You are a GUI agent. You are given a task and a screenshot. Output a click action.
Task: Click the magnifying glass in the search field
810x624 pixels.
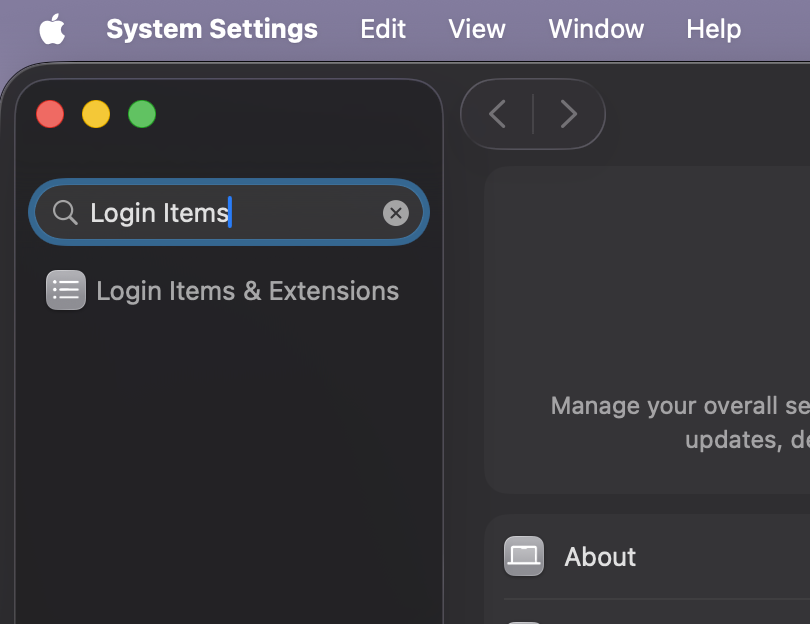[x=64, y=212]
